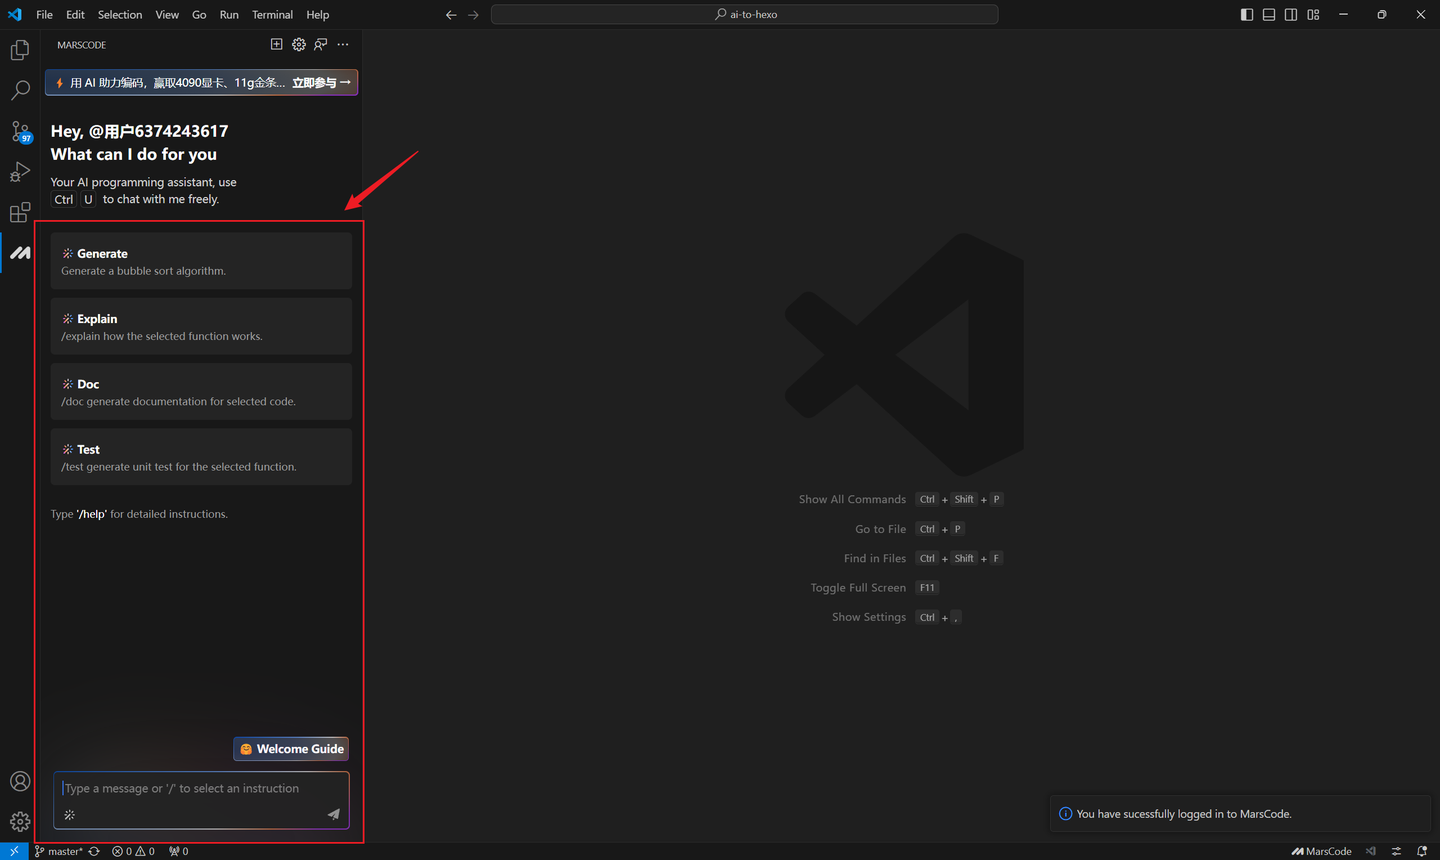Click the '/help' instruction text
The height and width of the screenshot is (860, 1440).
92,514
